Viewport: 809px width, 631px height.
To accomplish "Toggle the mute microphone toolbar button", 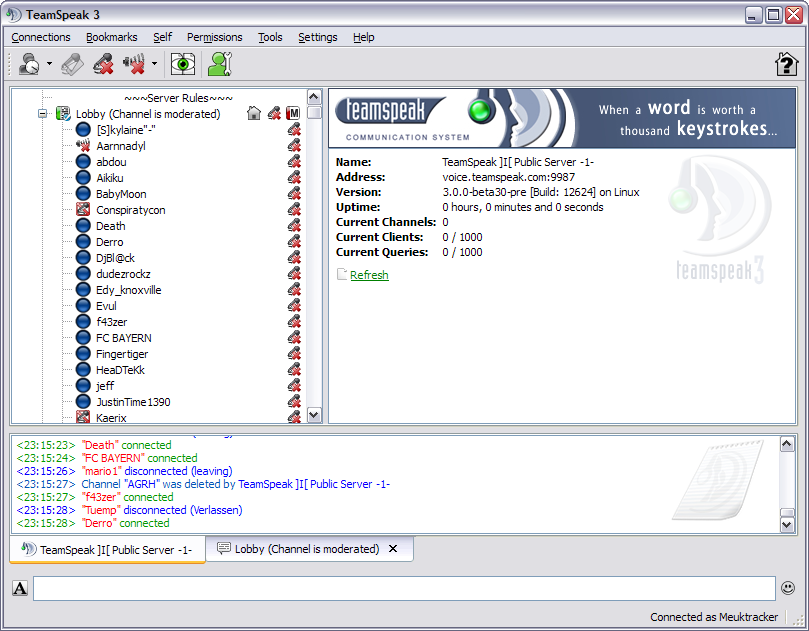I will coord(104,64).
